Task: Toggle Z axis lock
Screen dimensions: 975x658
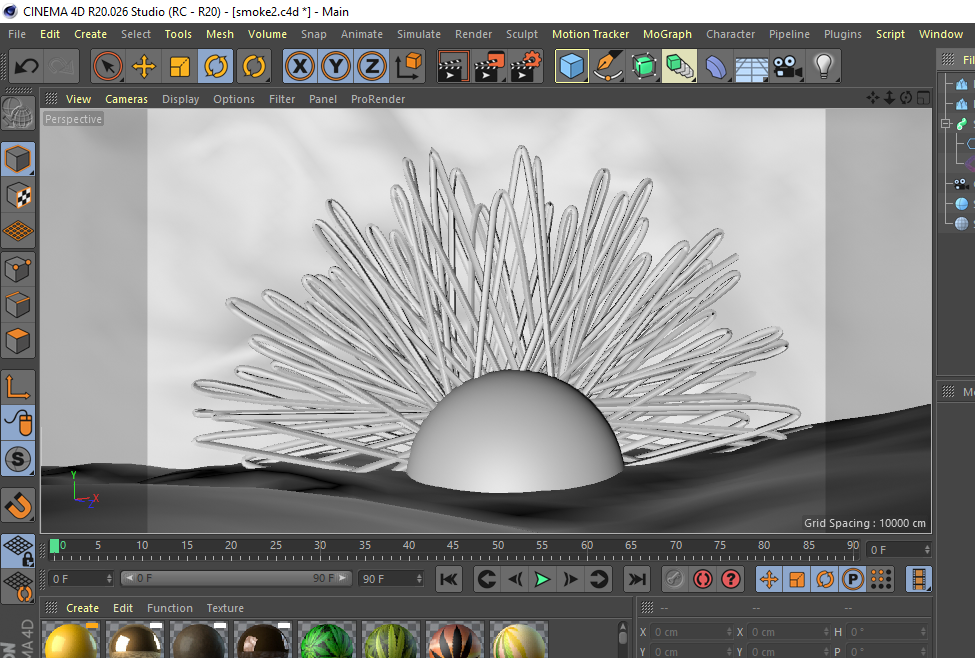Action: [x=372, y=66]
